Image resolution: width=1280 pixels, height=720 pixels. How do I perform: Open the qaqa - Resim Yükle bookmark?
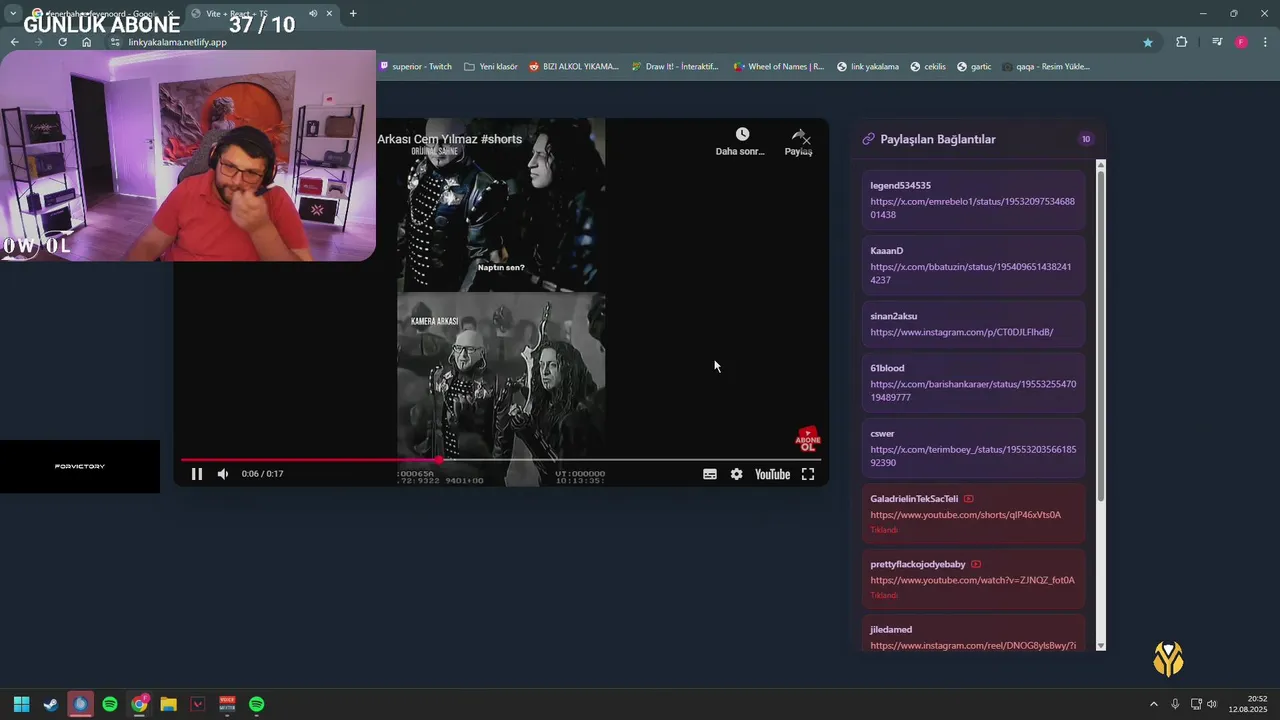pyautogui.click(x=1046, y=67)
